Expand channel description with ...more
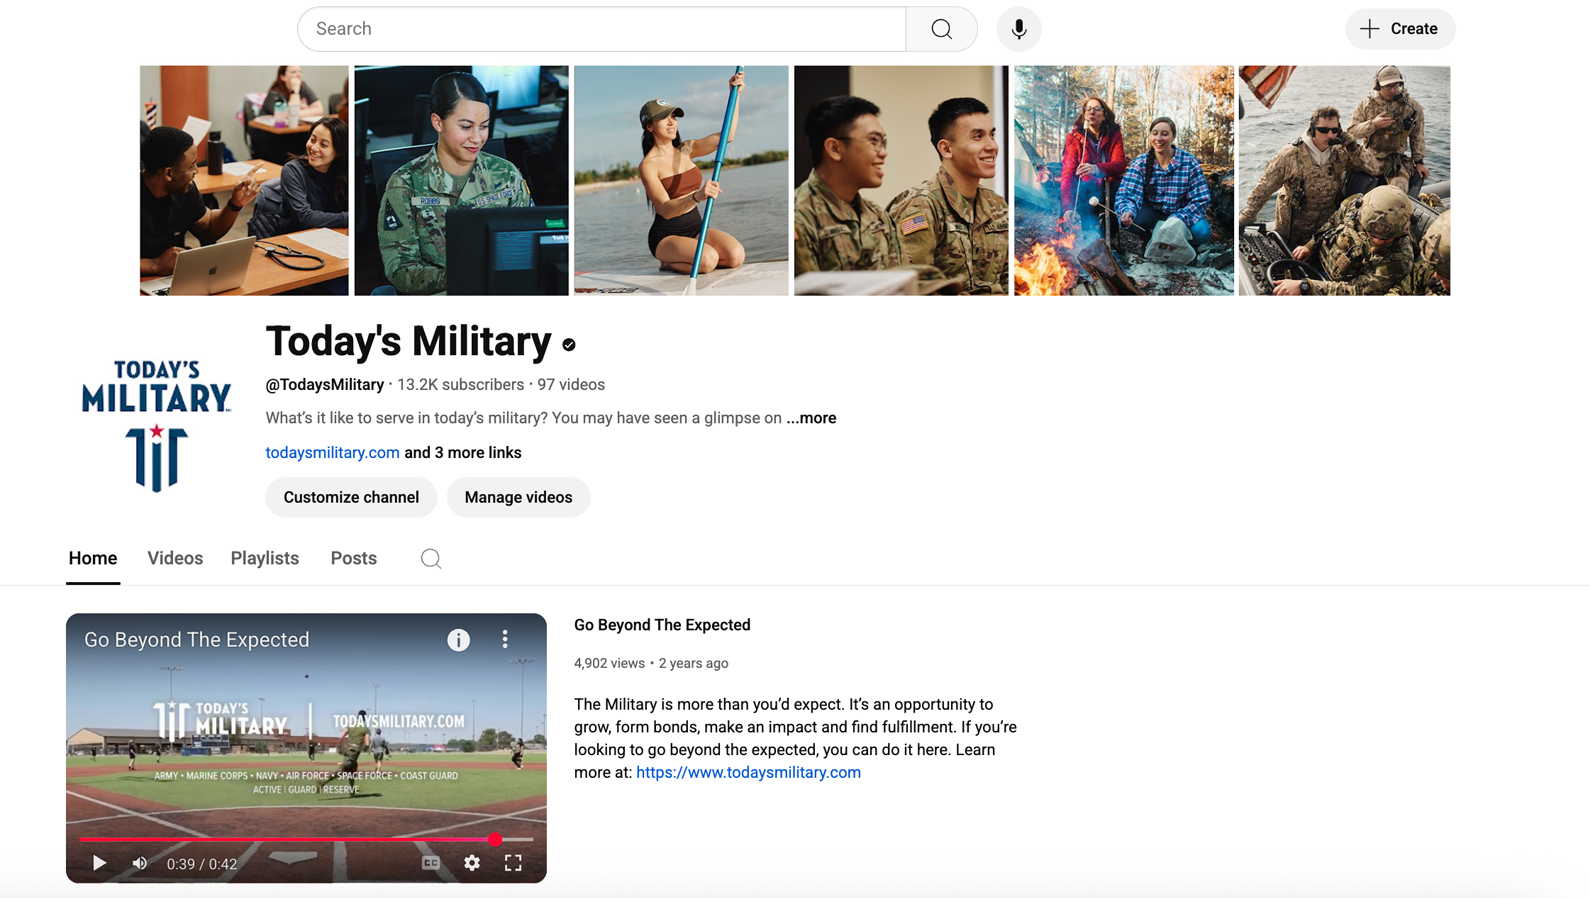The height and width of the screenshot is (898, 1590). (x=811, y=418)
